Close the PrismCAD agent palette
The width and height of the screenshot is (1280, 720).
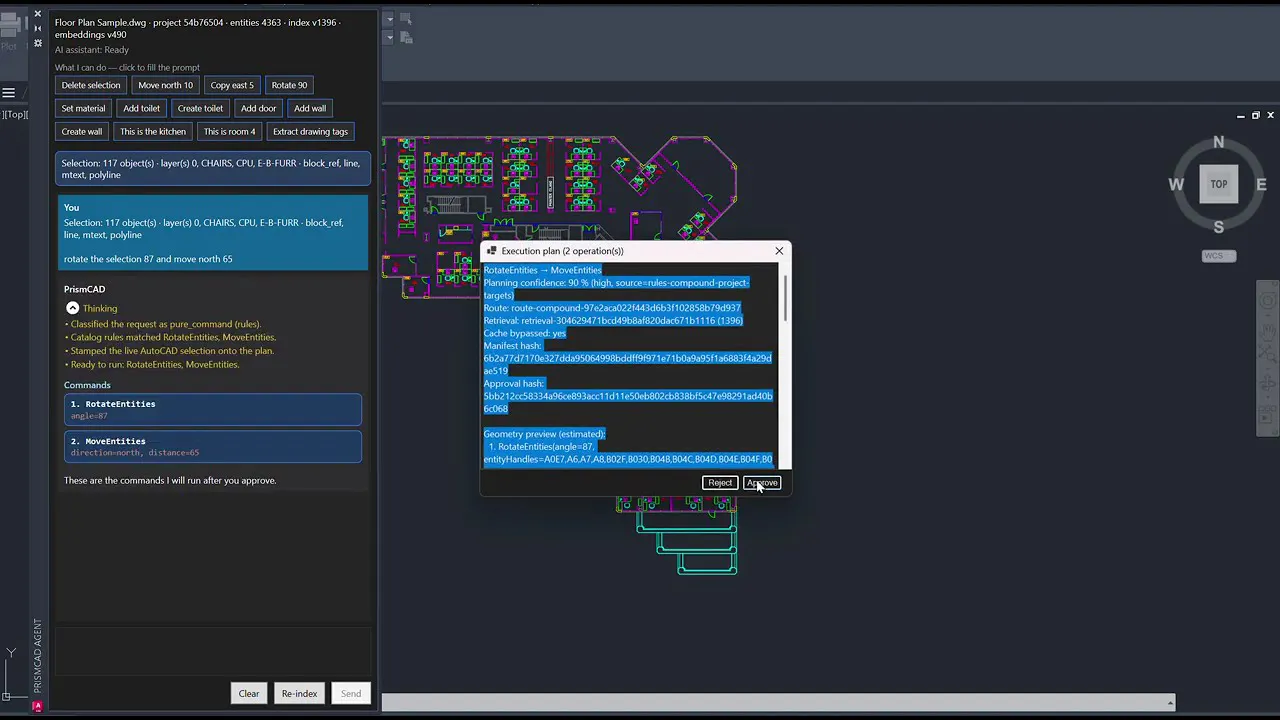tap(38, 14)
